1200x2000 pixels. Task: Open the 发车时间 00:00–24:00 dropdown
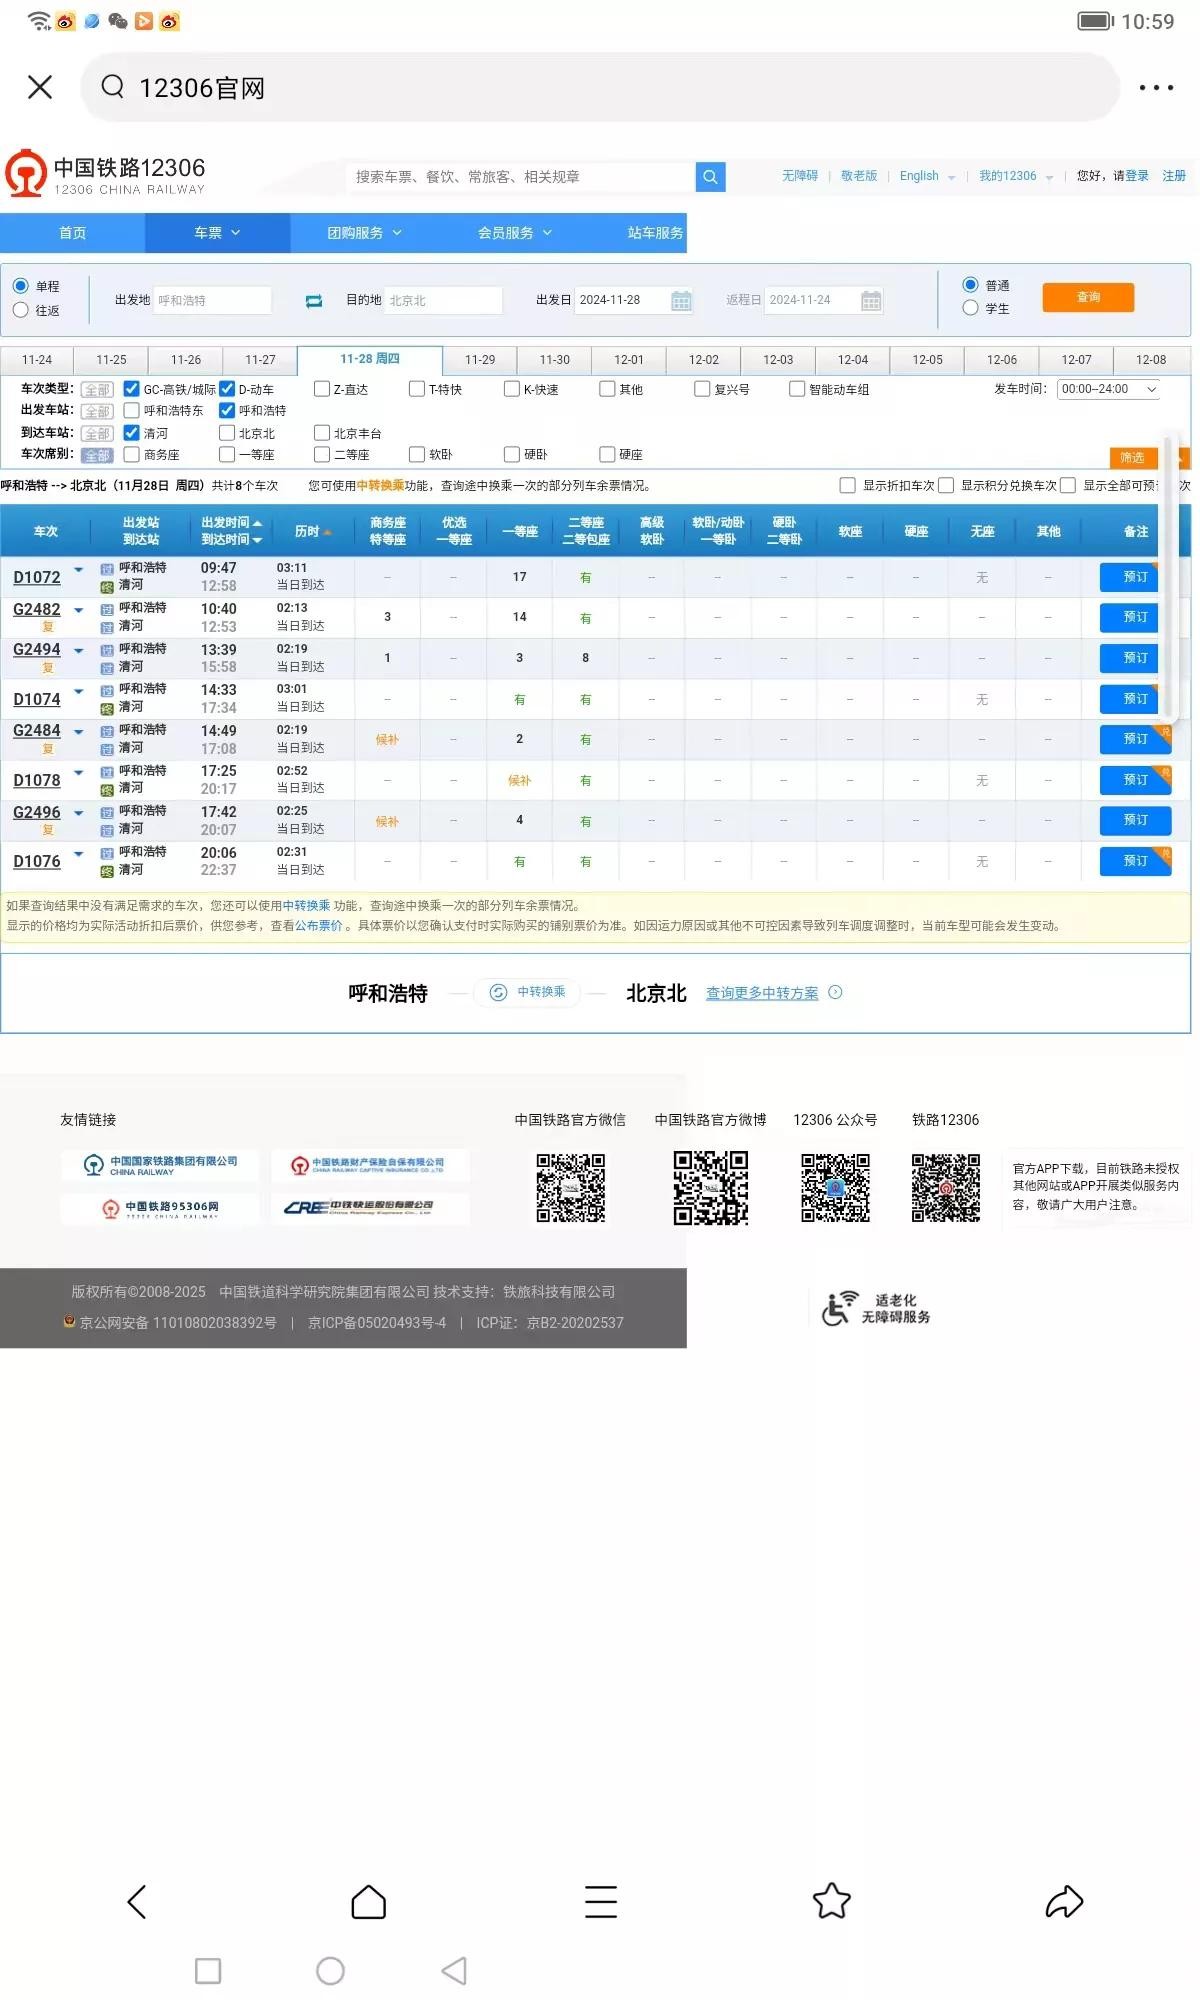pos(1108,389)
